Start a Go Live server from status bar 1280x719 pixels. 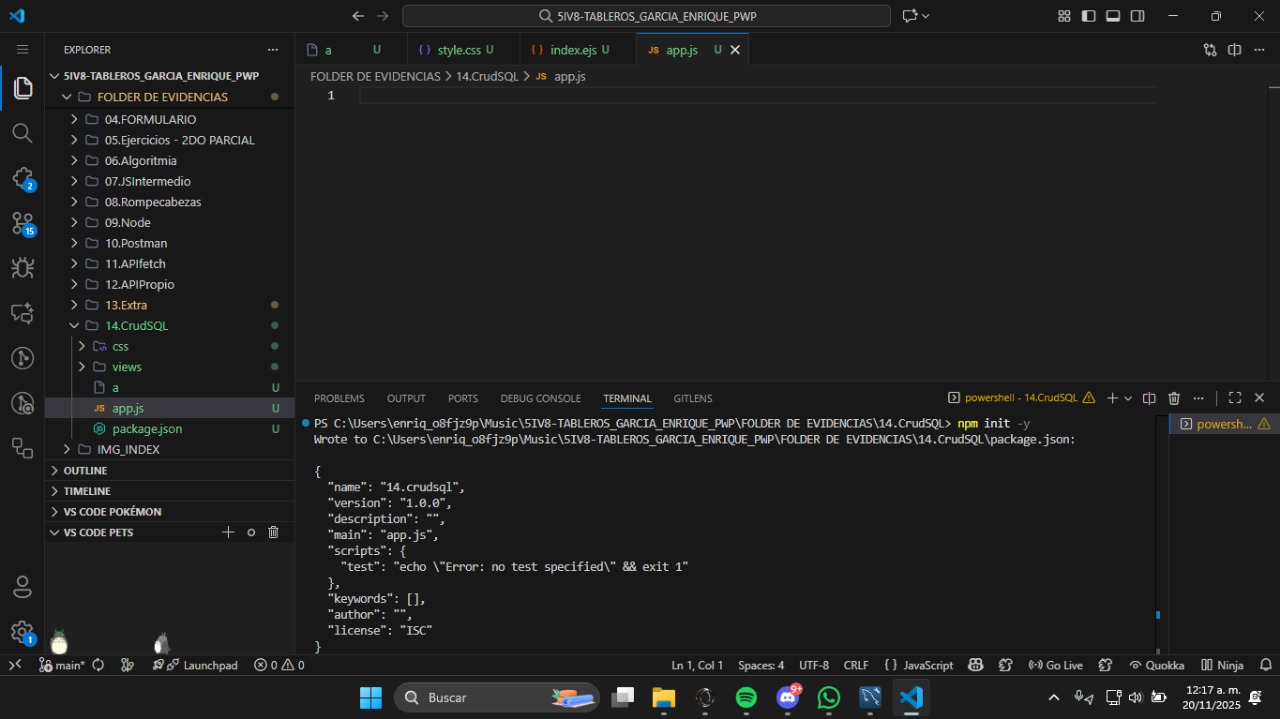[x=1057, y=665]
